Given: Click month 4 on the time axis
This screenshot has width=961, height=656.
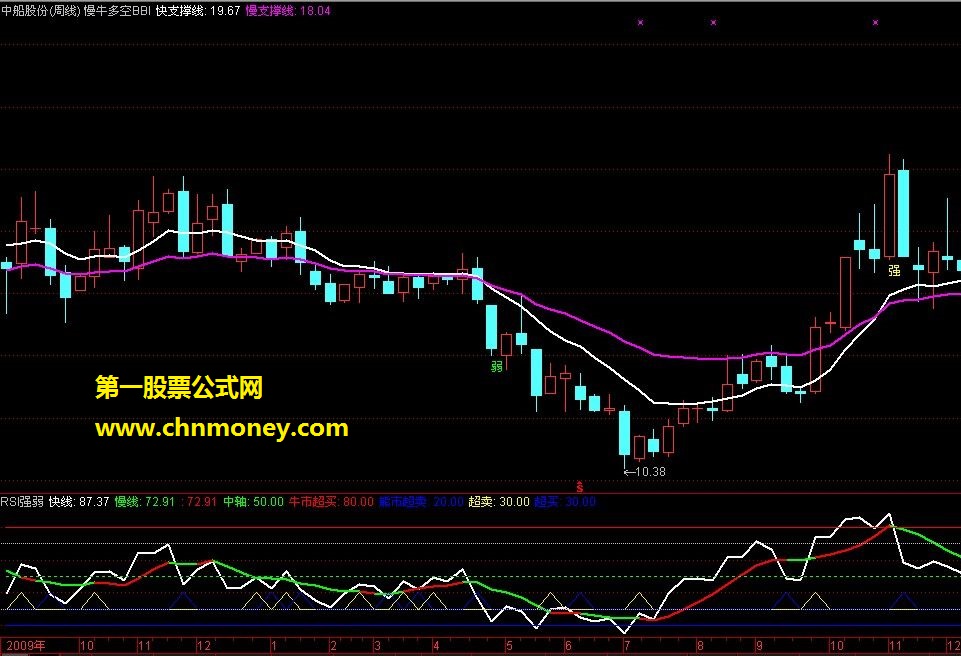Looking at the screenshot, I should tap(436, 646).
